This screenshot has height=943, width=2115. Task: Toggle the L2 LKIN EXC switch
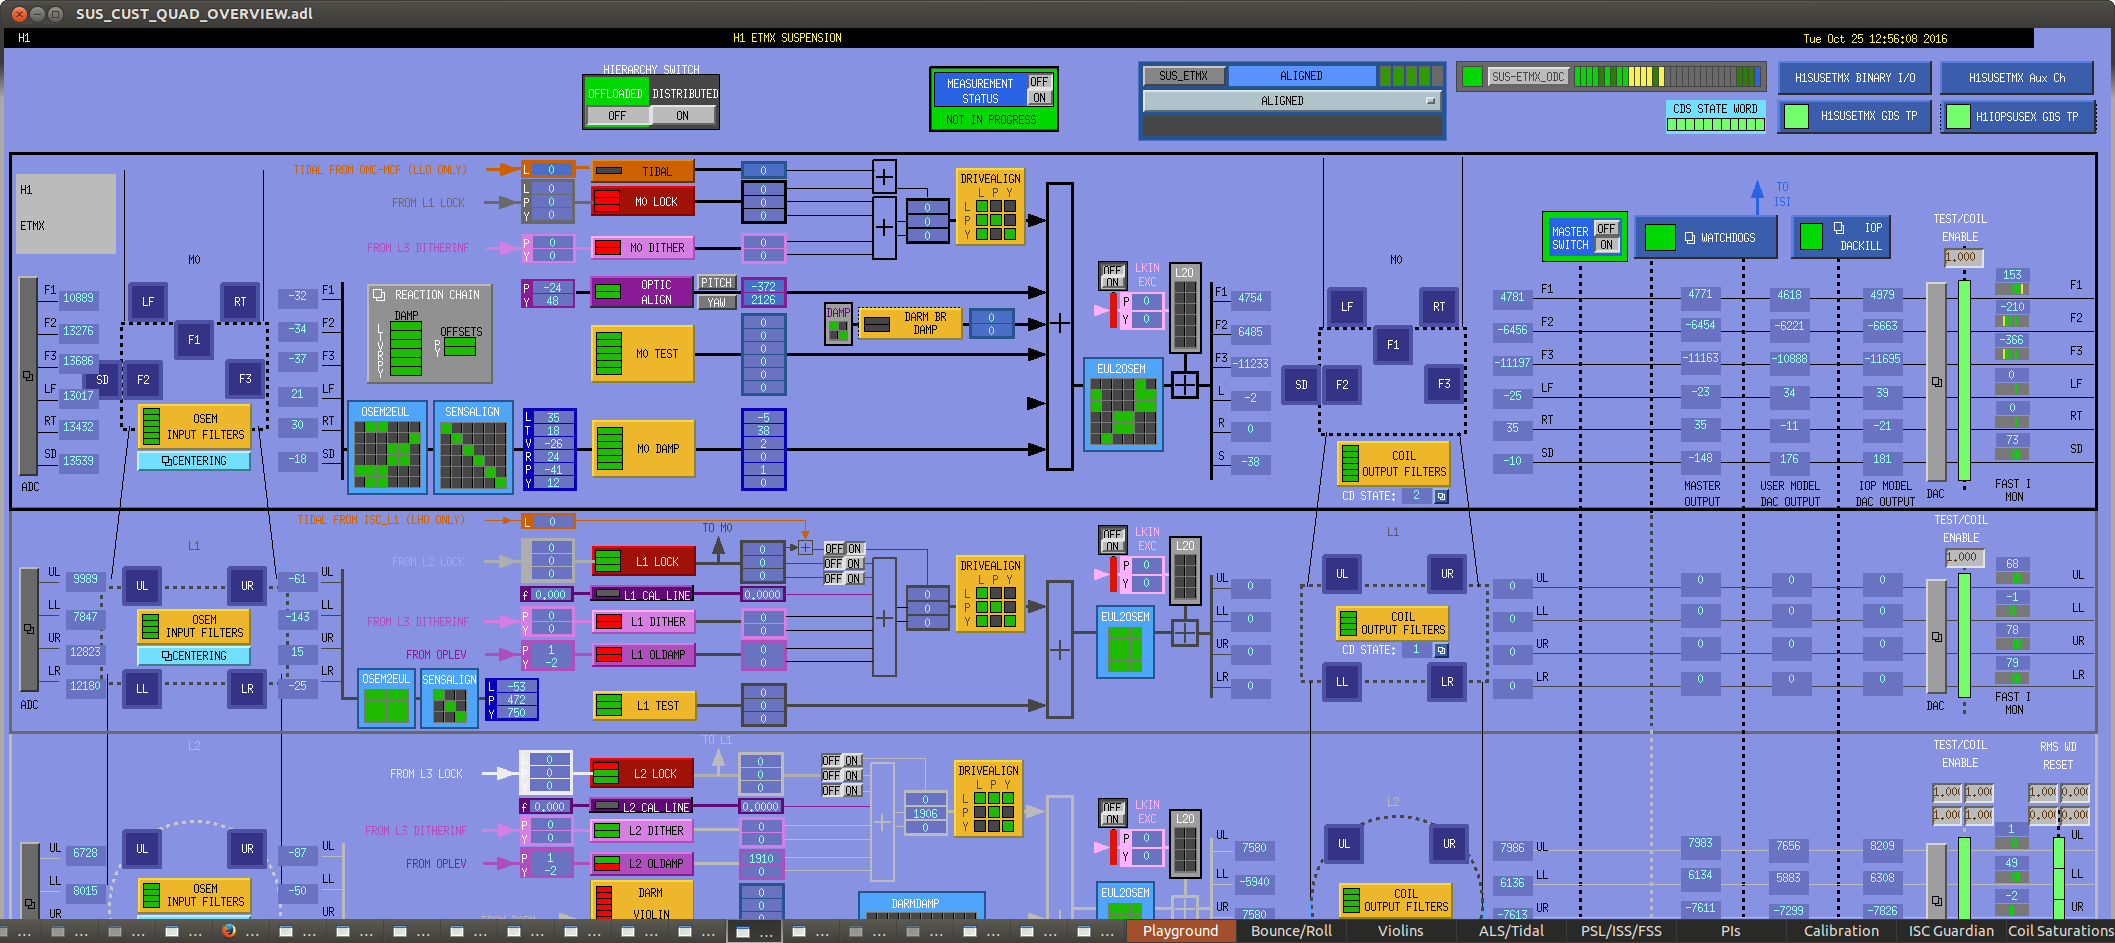[x=1112, y=812]
